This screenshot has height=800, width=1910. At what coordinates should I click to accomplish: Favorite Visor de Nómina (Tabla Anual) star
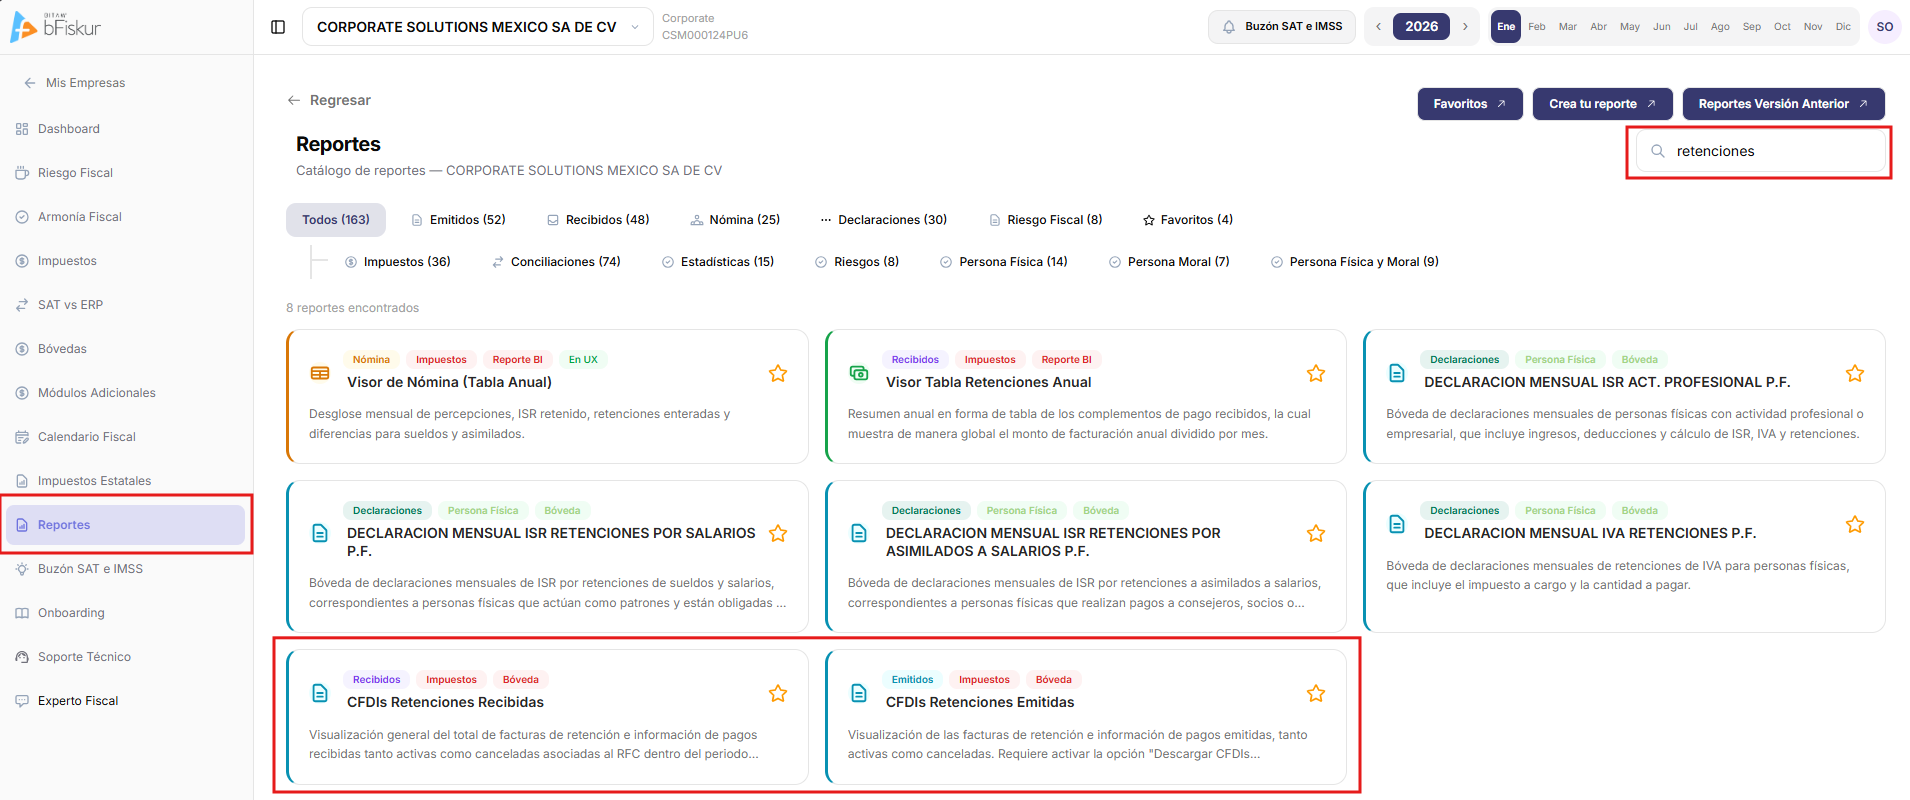(778, 373)
